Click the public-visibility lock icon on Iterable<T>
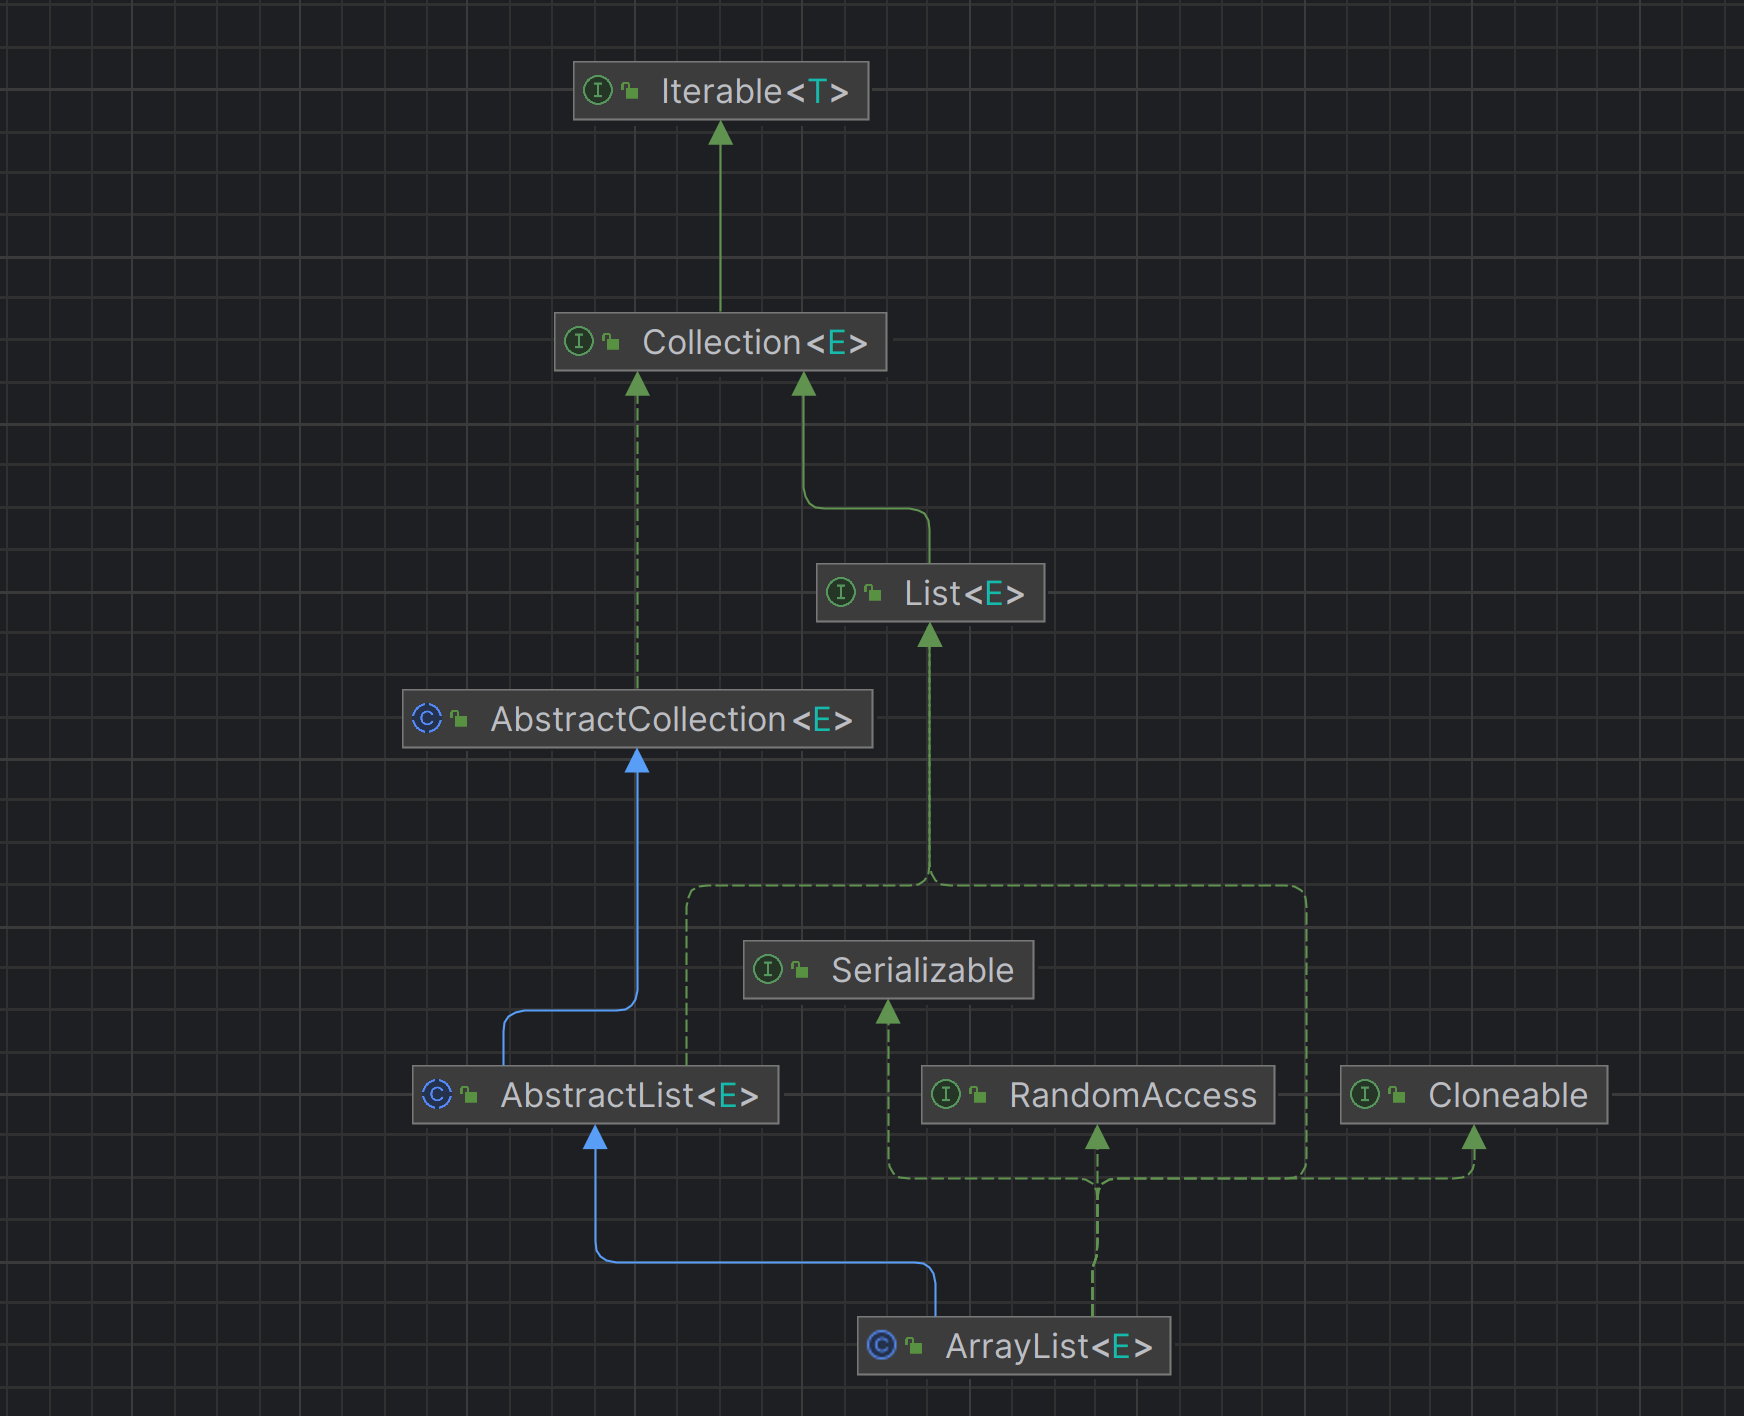 point(630,91)
